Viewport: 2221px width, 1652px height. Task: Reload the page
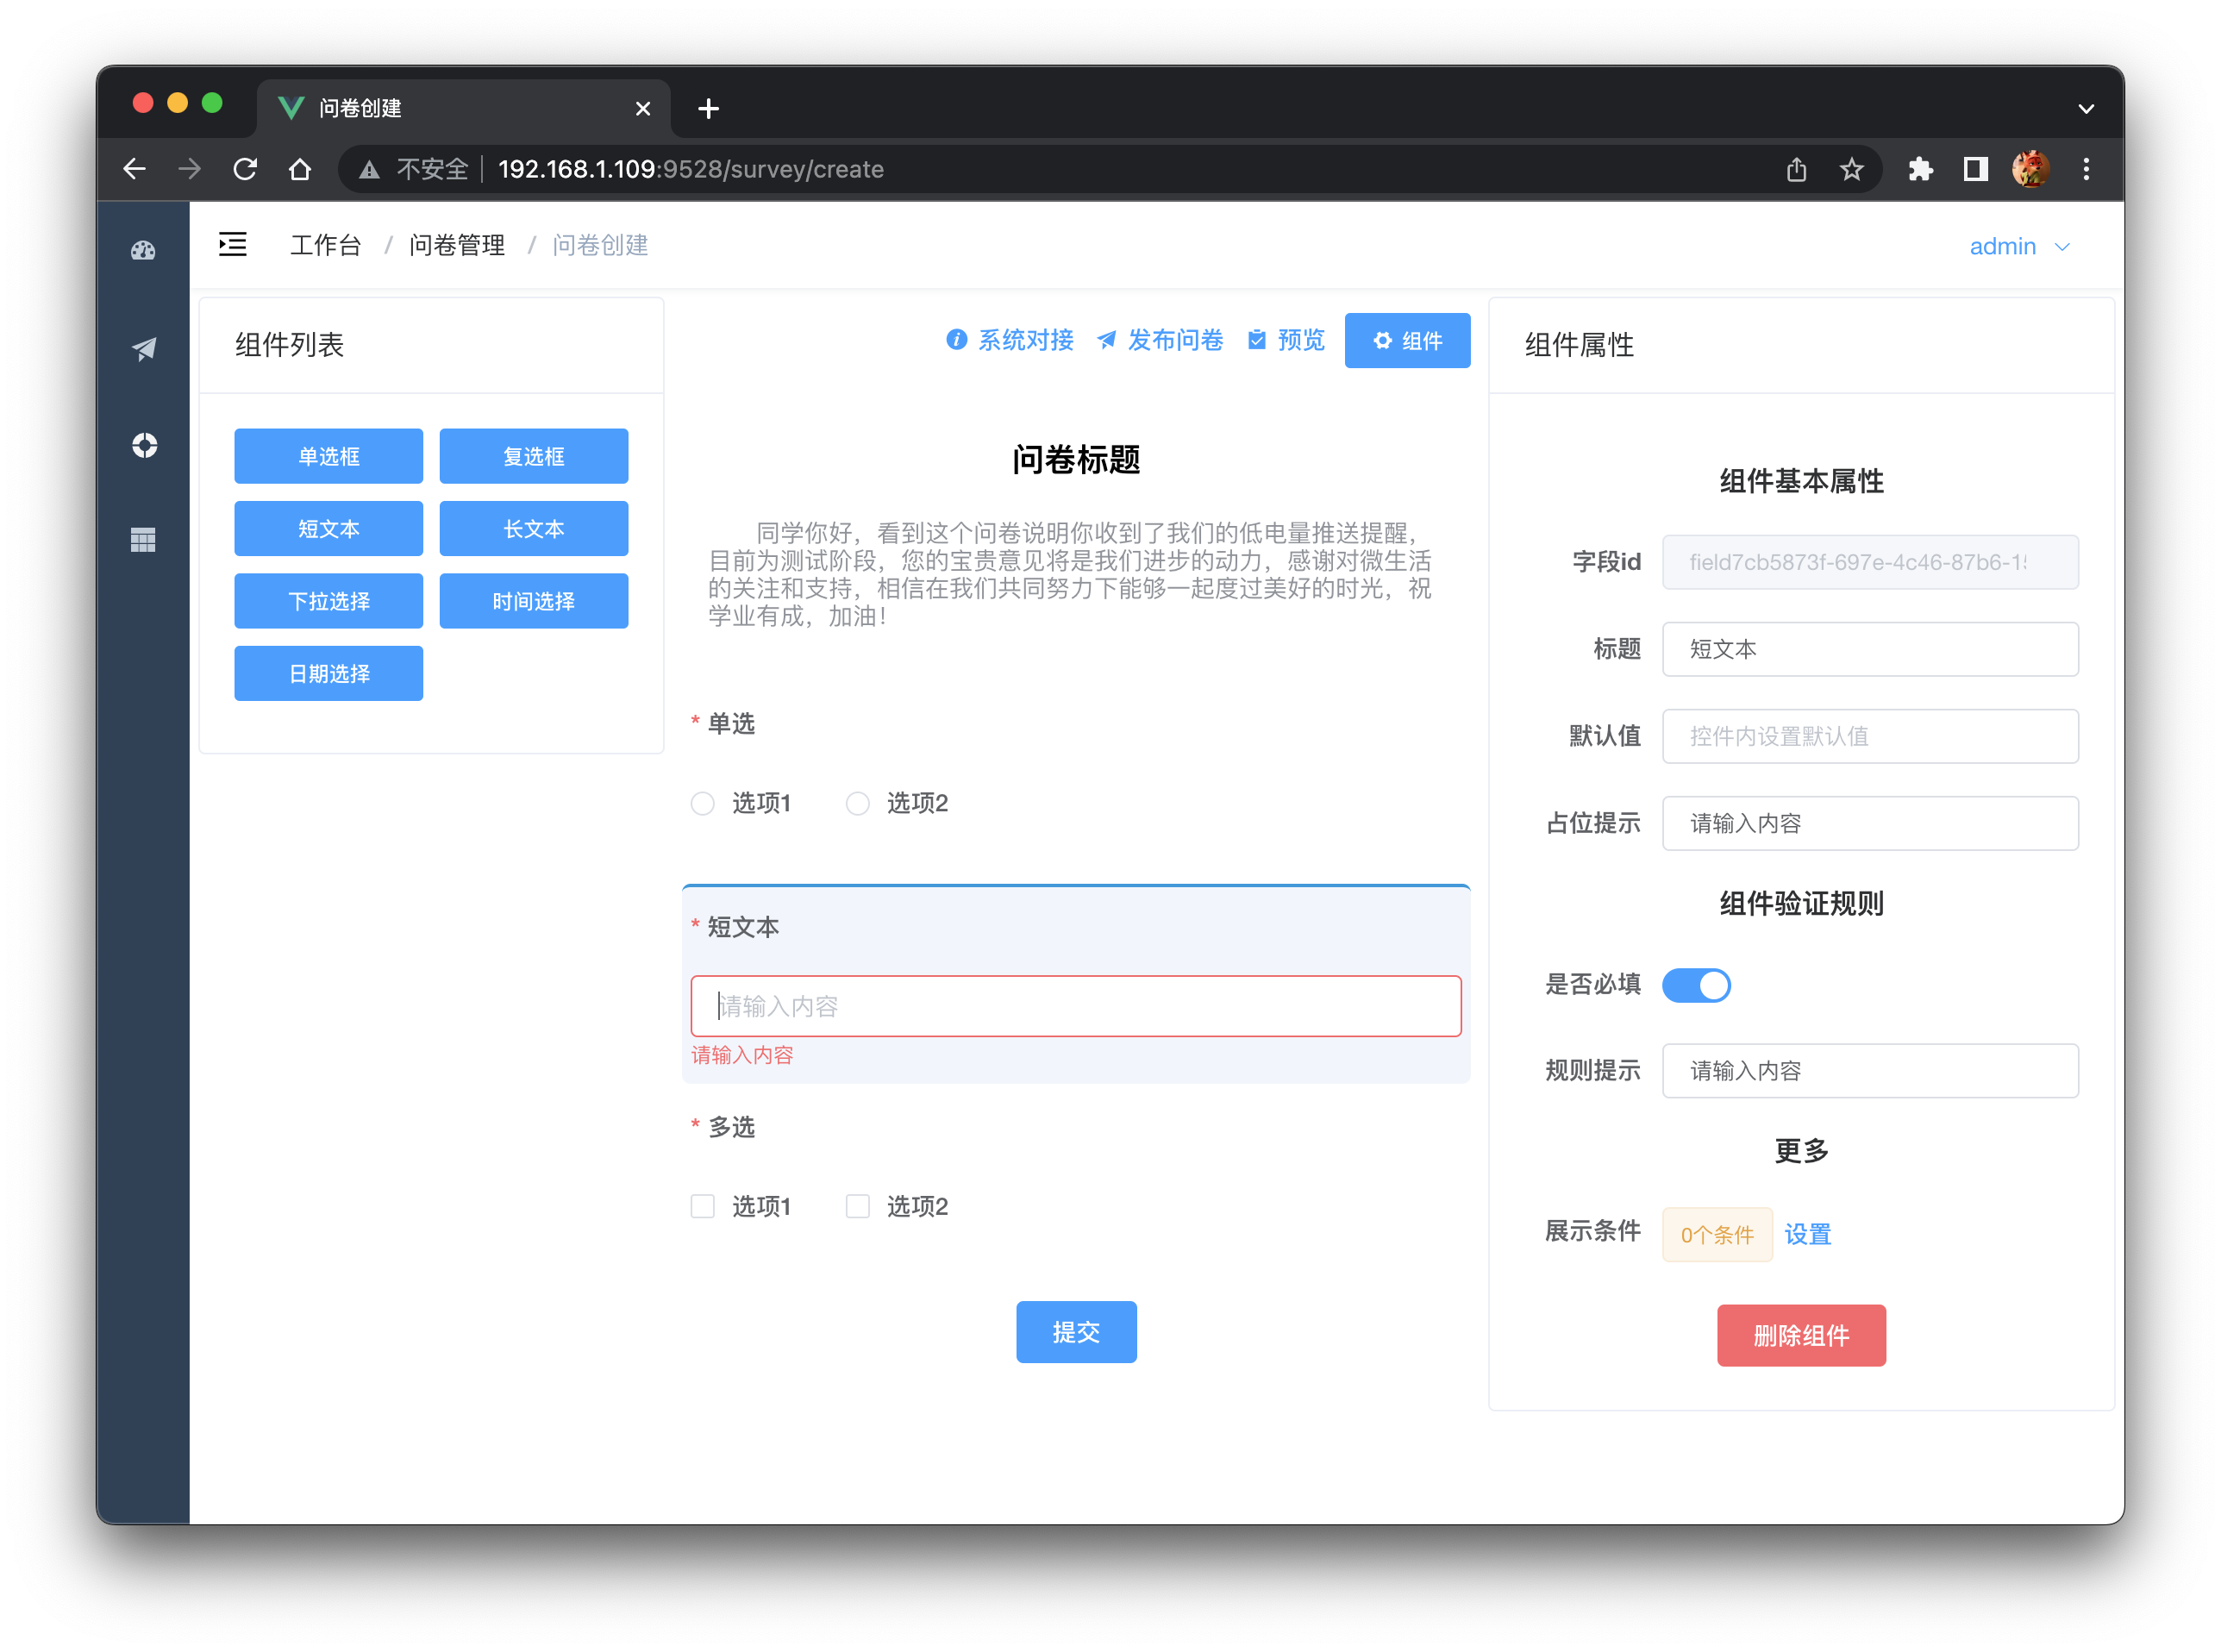(245, 169)
